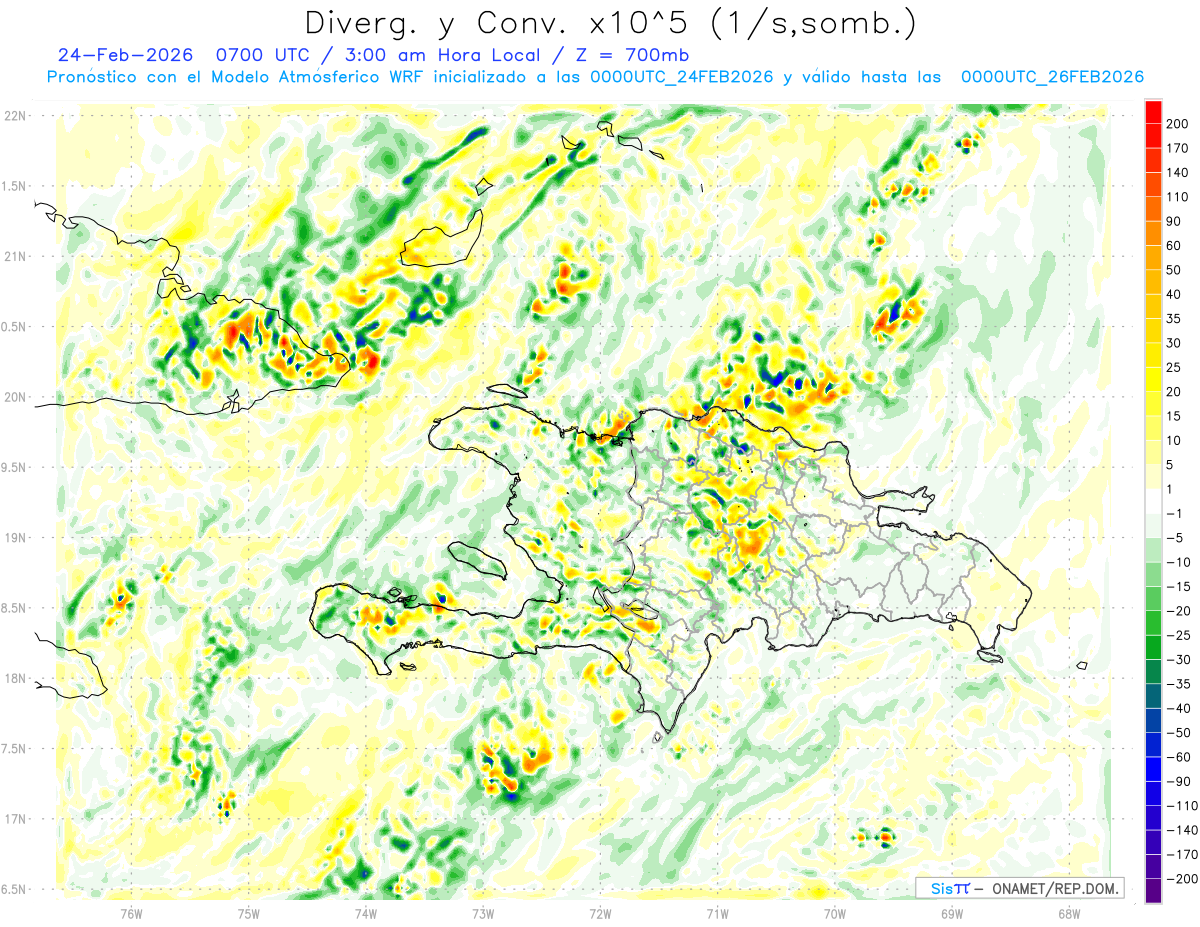Click the "70W" longitude axis label
The width and height of the screenshot is (1200, 927).
(835, 913)
